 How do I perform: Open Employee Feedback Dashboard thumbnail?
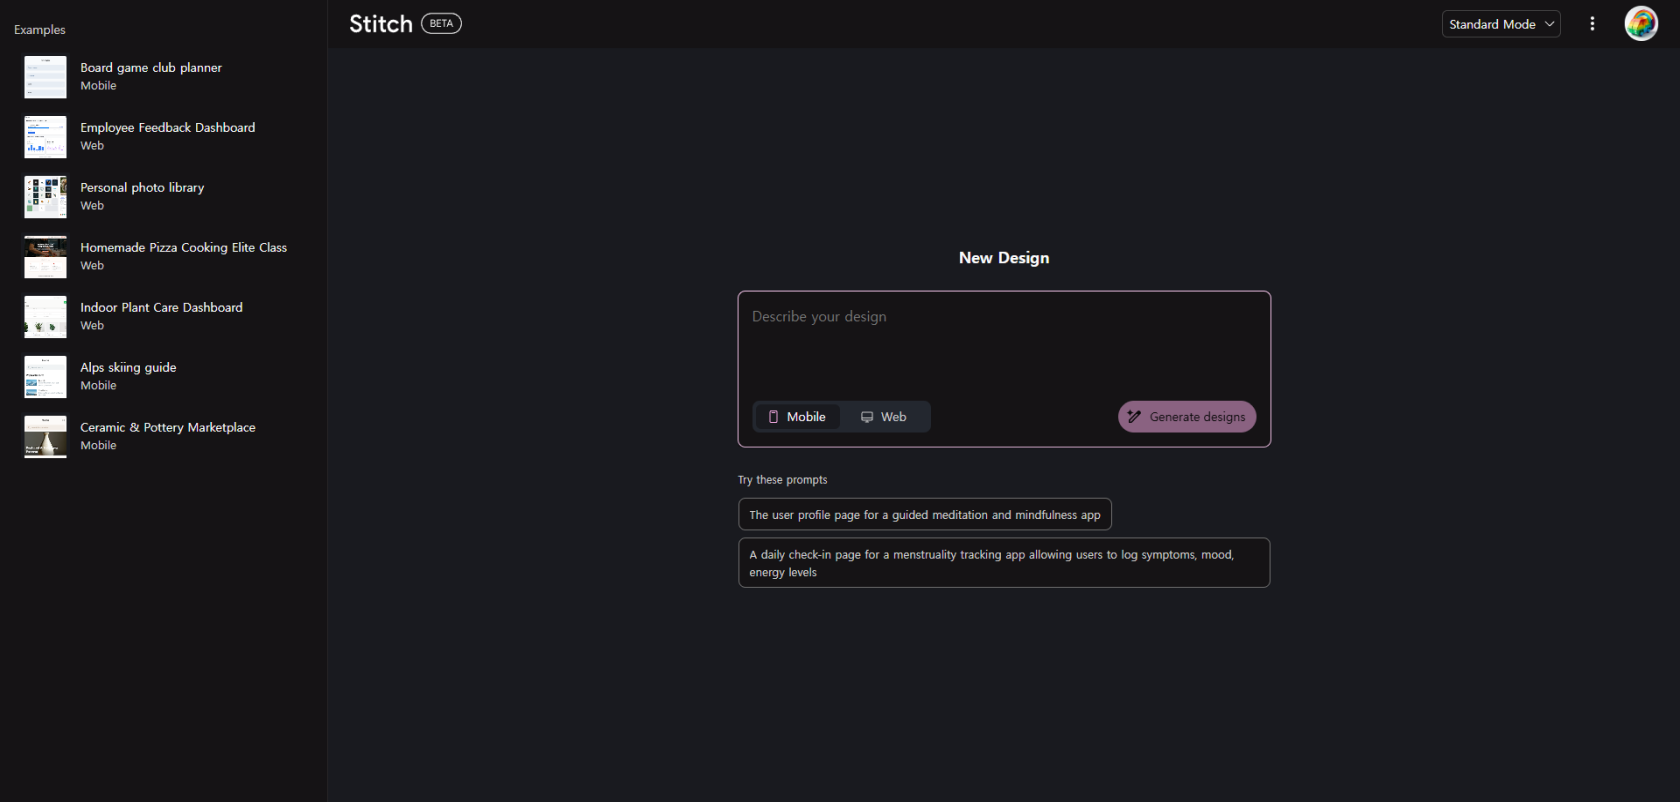pyautogui.click(x=45, y=137)
